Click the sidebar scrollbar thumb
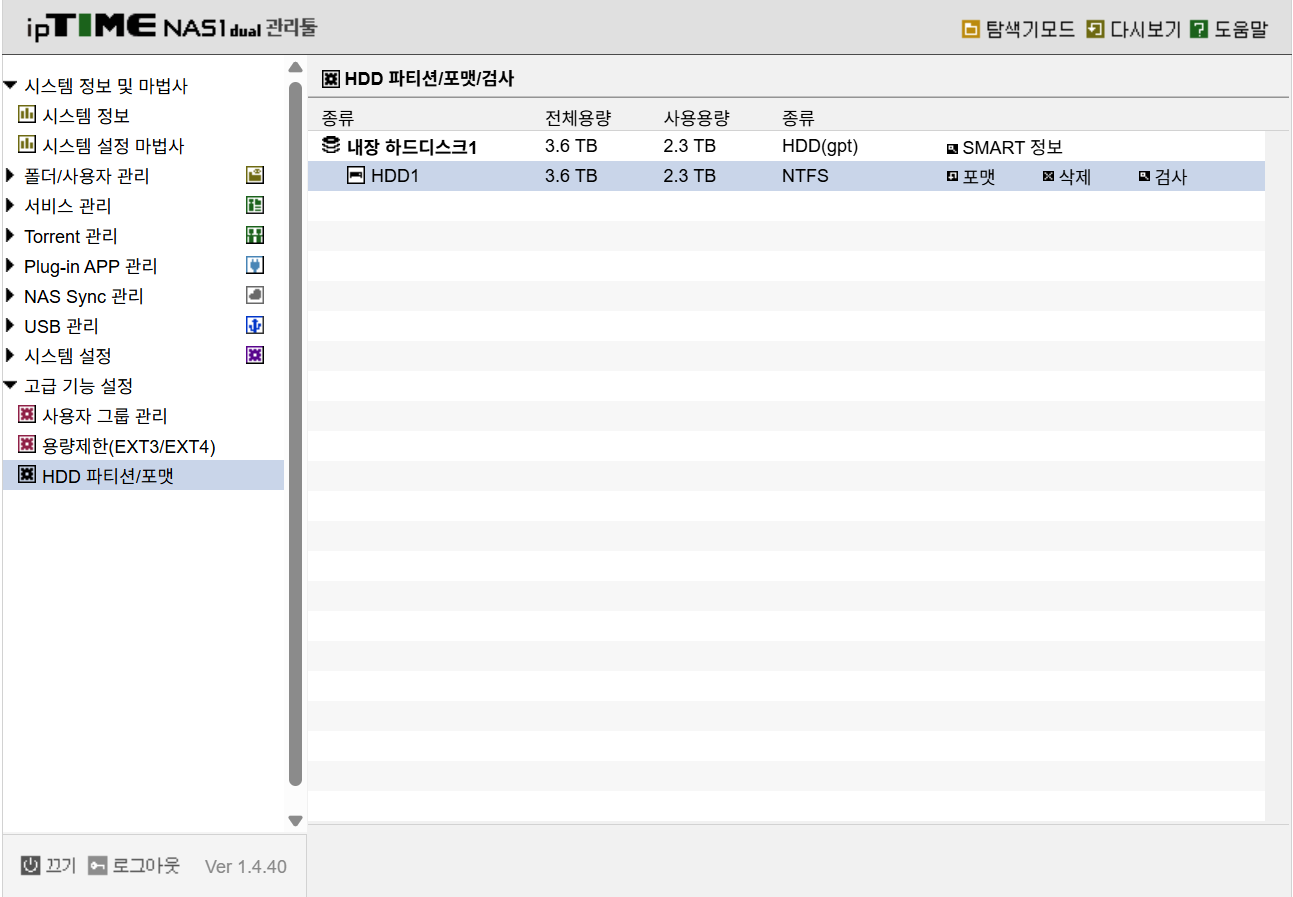1293x897 pixels. (294, 434)
